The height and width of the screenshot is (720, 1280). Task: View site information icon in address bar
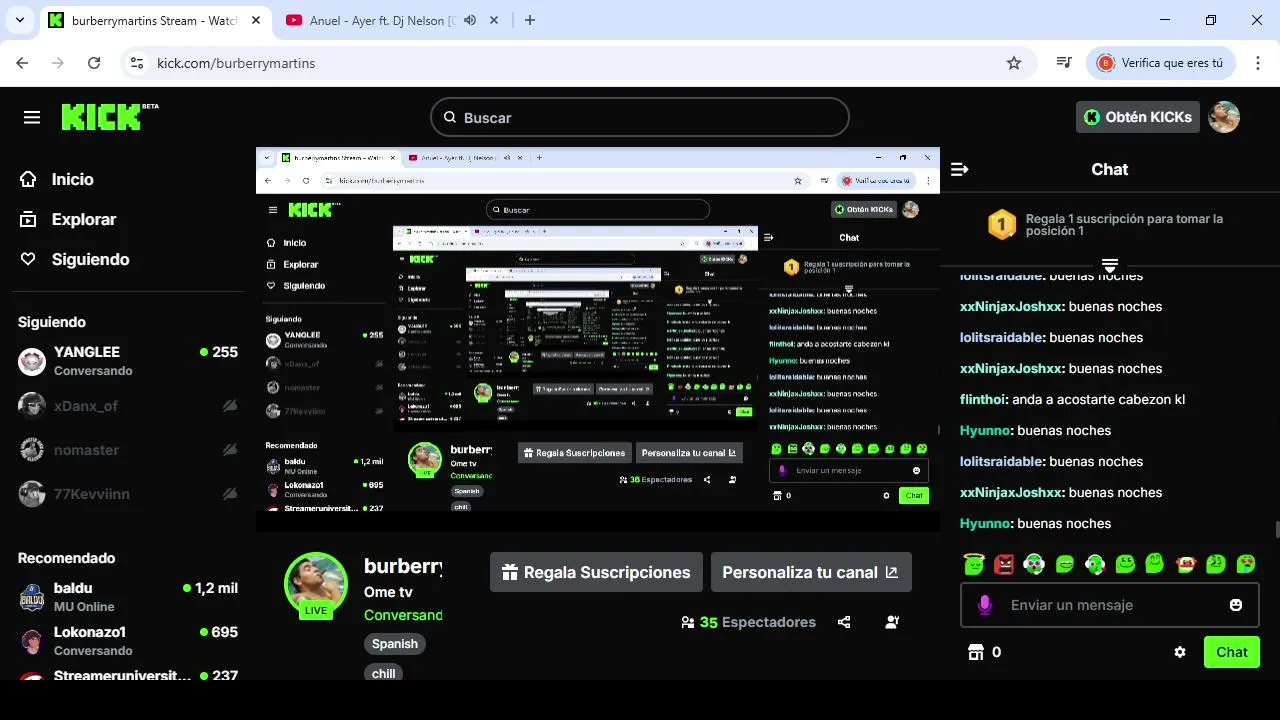point(137,63)
